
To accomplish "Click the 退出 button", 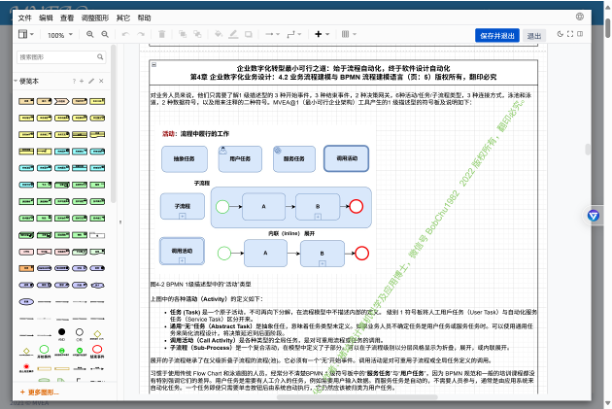I will coord(534,36).
